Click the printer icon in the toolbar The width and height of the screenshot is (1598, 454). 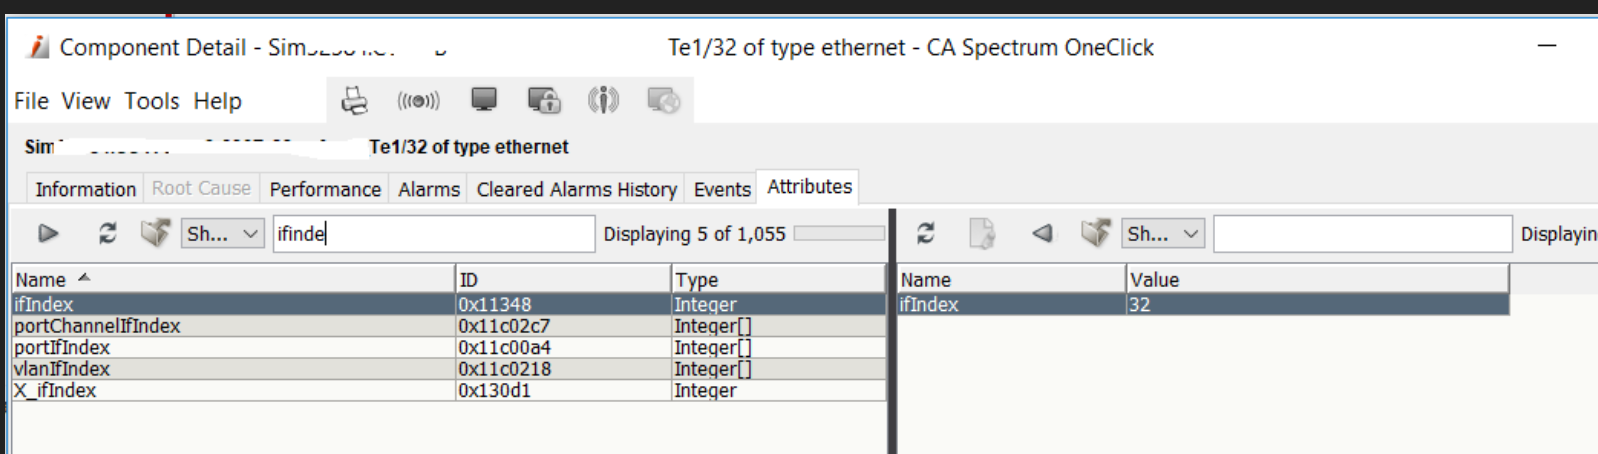(355, 101)
